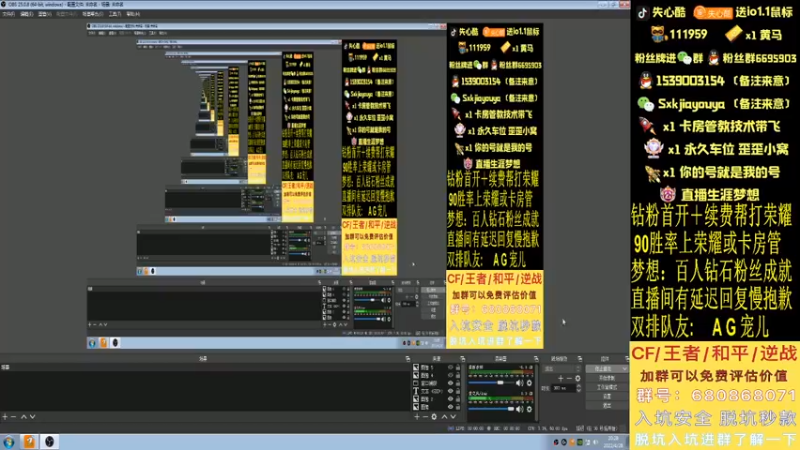Image resolution: width=800 pixels, height=450 pixels.
Task: Open source properties gear in Sources panel
Action: point(434,416)
